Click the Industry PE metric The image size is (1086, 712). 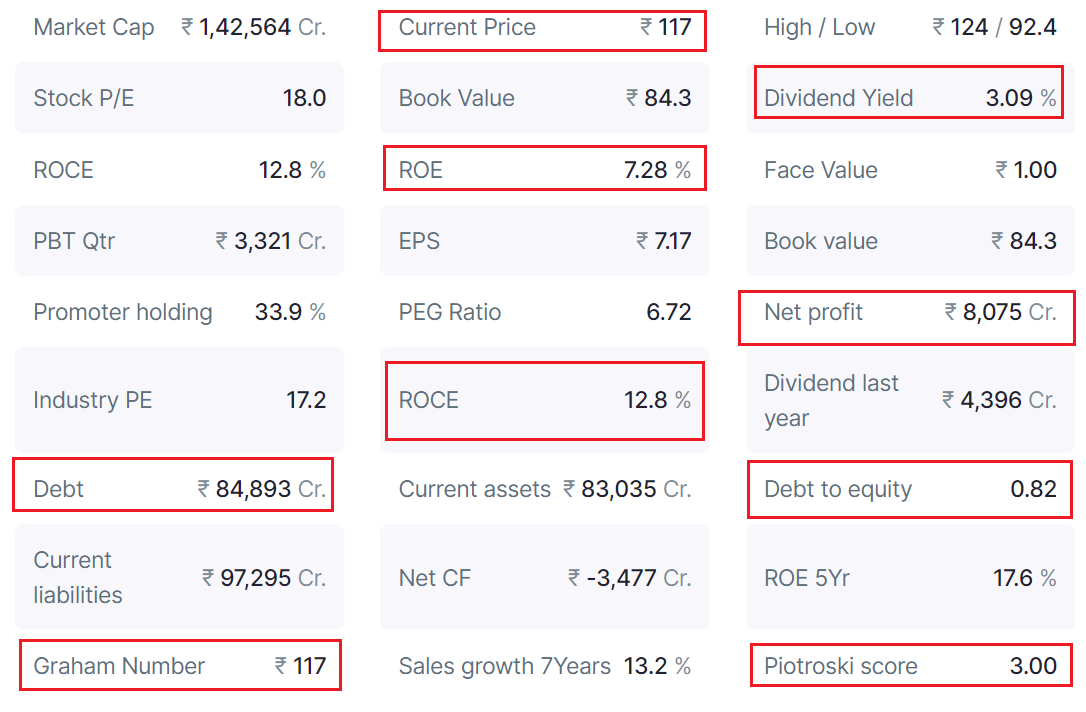pos(179,401)
